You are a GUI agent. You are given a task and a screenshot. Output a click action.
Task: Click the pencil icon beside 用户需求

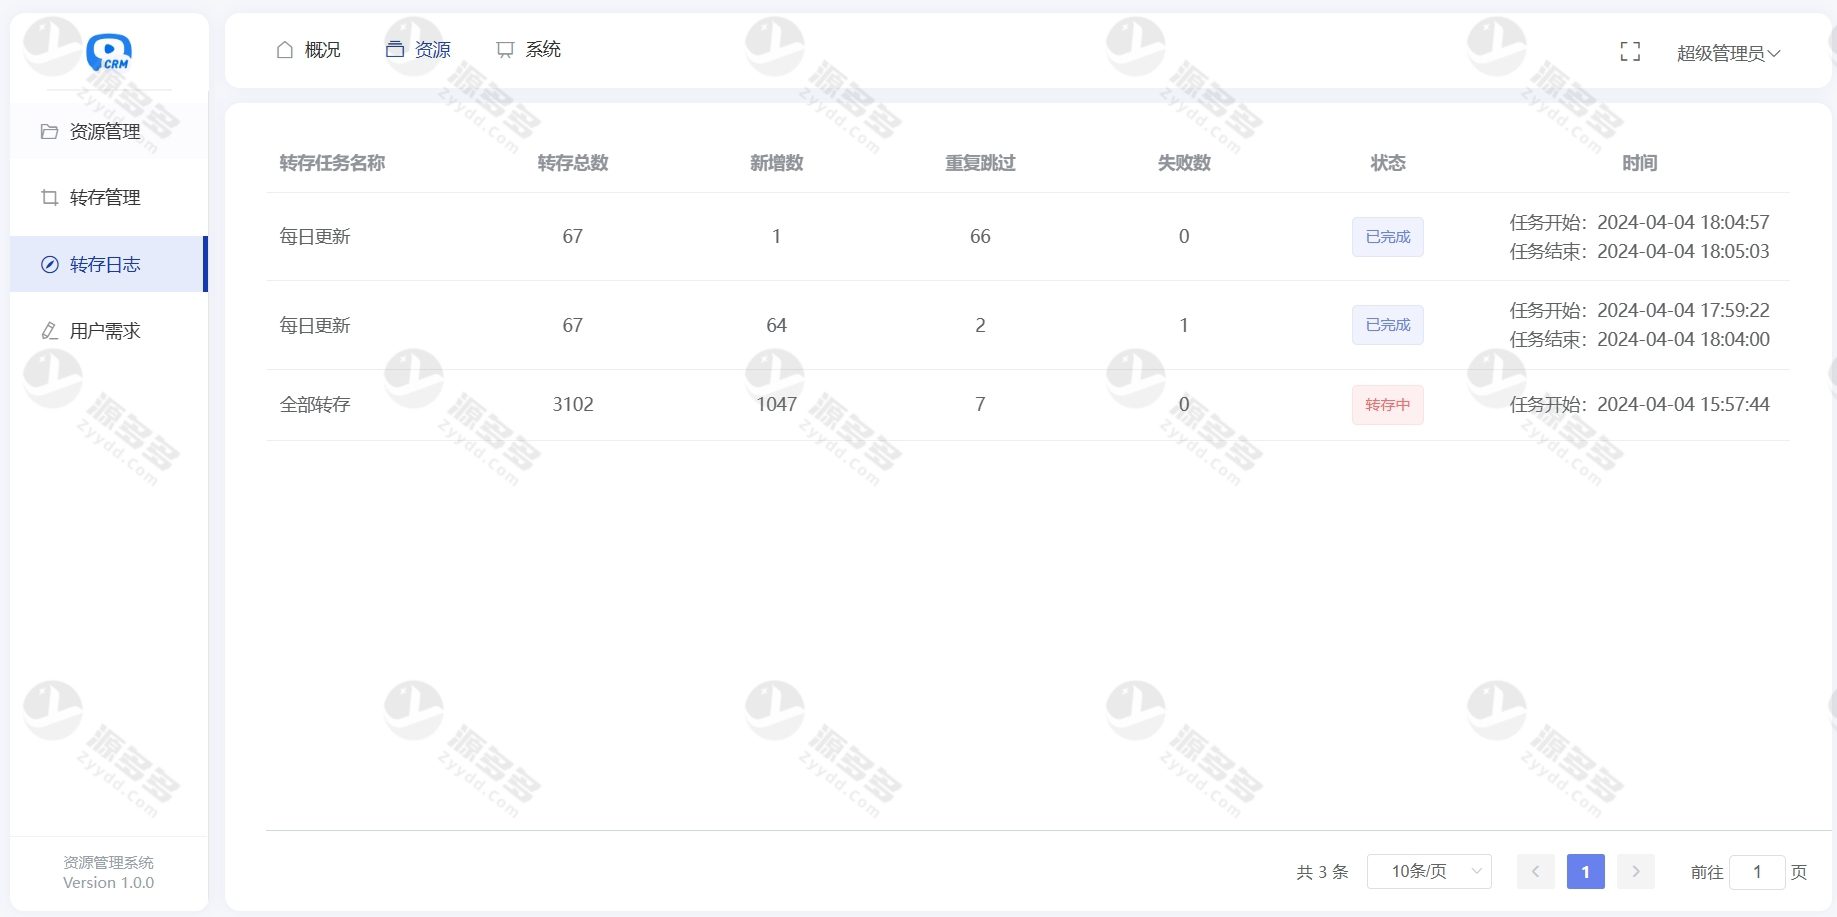(49, 331)
